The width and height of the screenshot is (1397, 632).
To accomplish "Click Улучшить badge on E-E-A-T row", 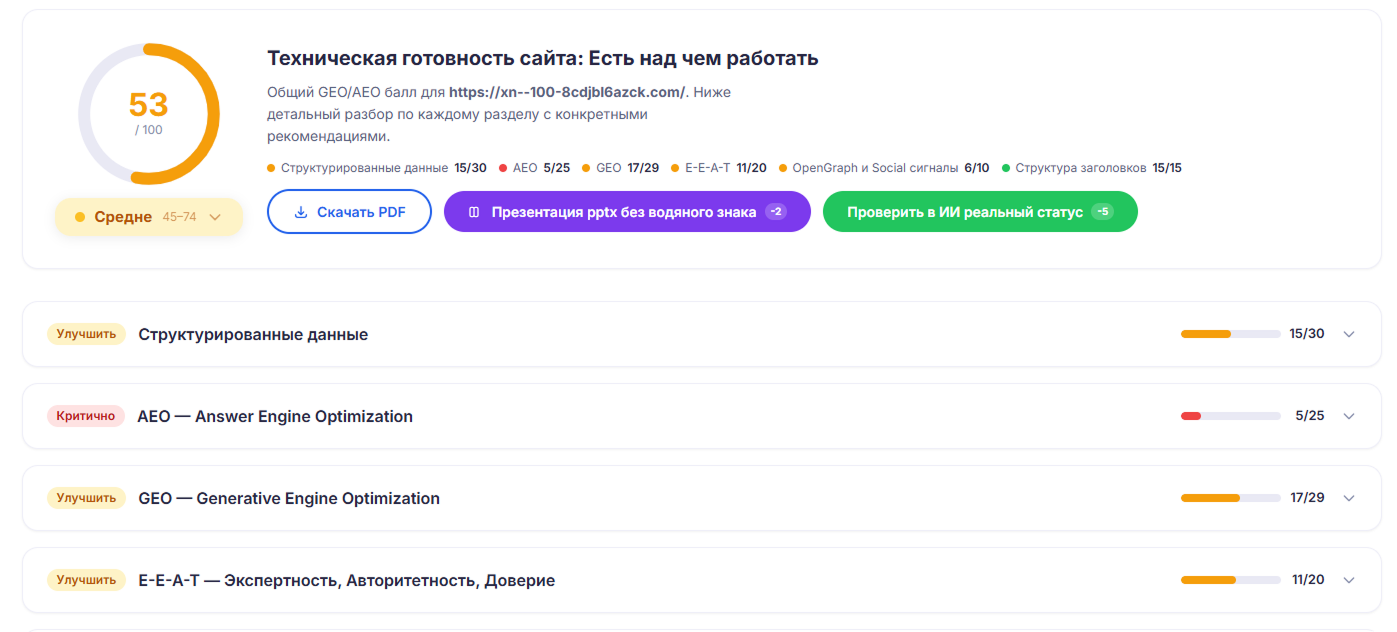I will (86, 580).
